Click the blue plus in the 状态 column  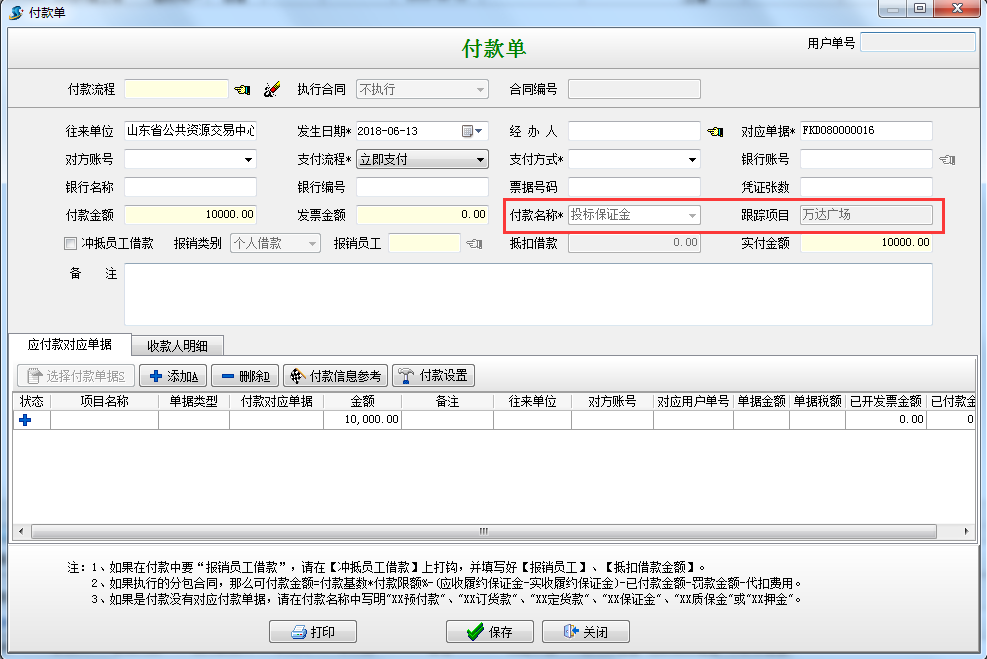click(25, 421)
